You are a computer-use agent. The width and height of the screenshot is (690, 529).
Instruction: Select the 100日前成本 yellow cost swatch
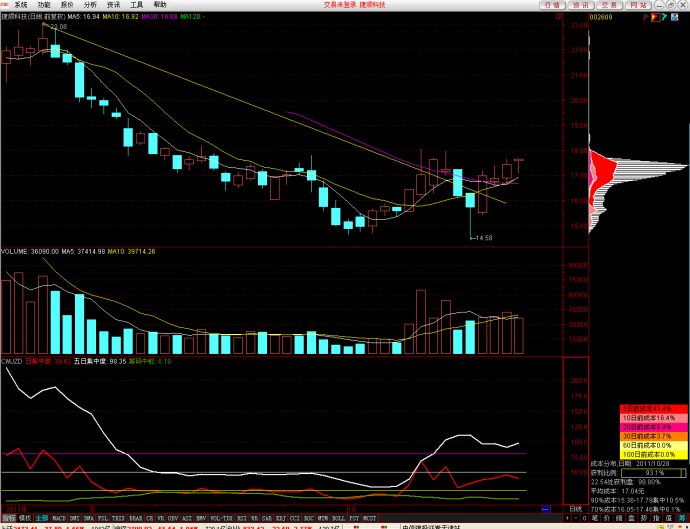[648, 454]
